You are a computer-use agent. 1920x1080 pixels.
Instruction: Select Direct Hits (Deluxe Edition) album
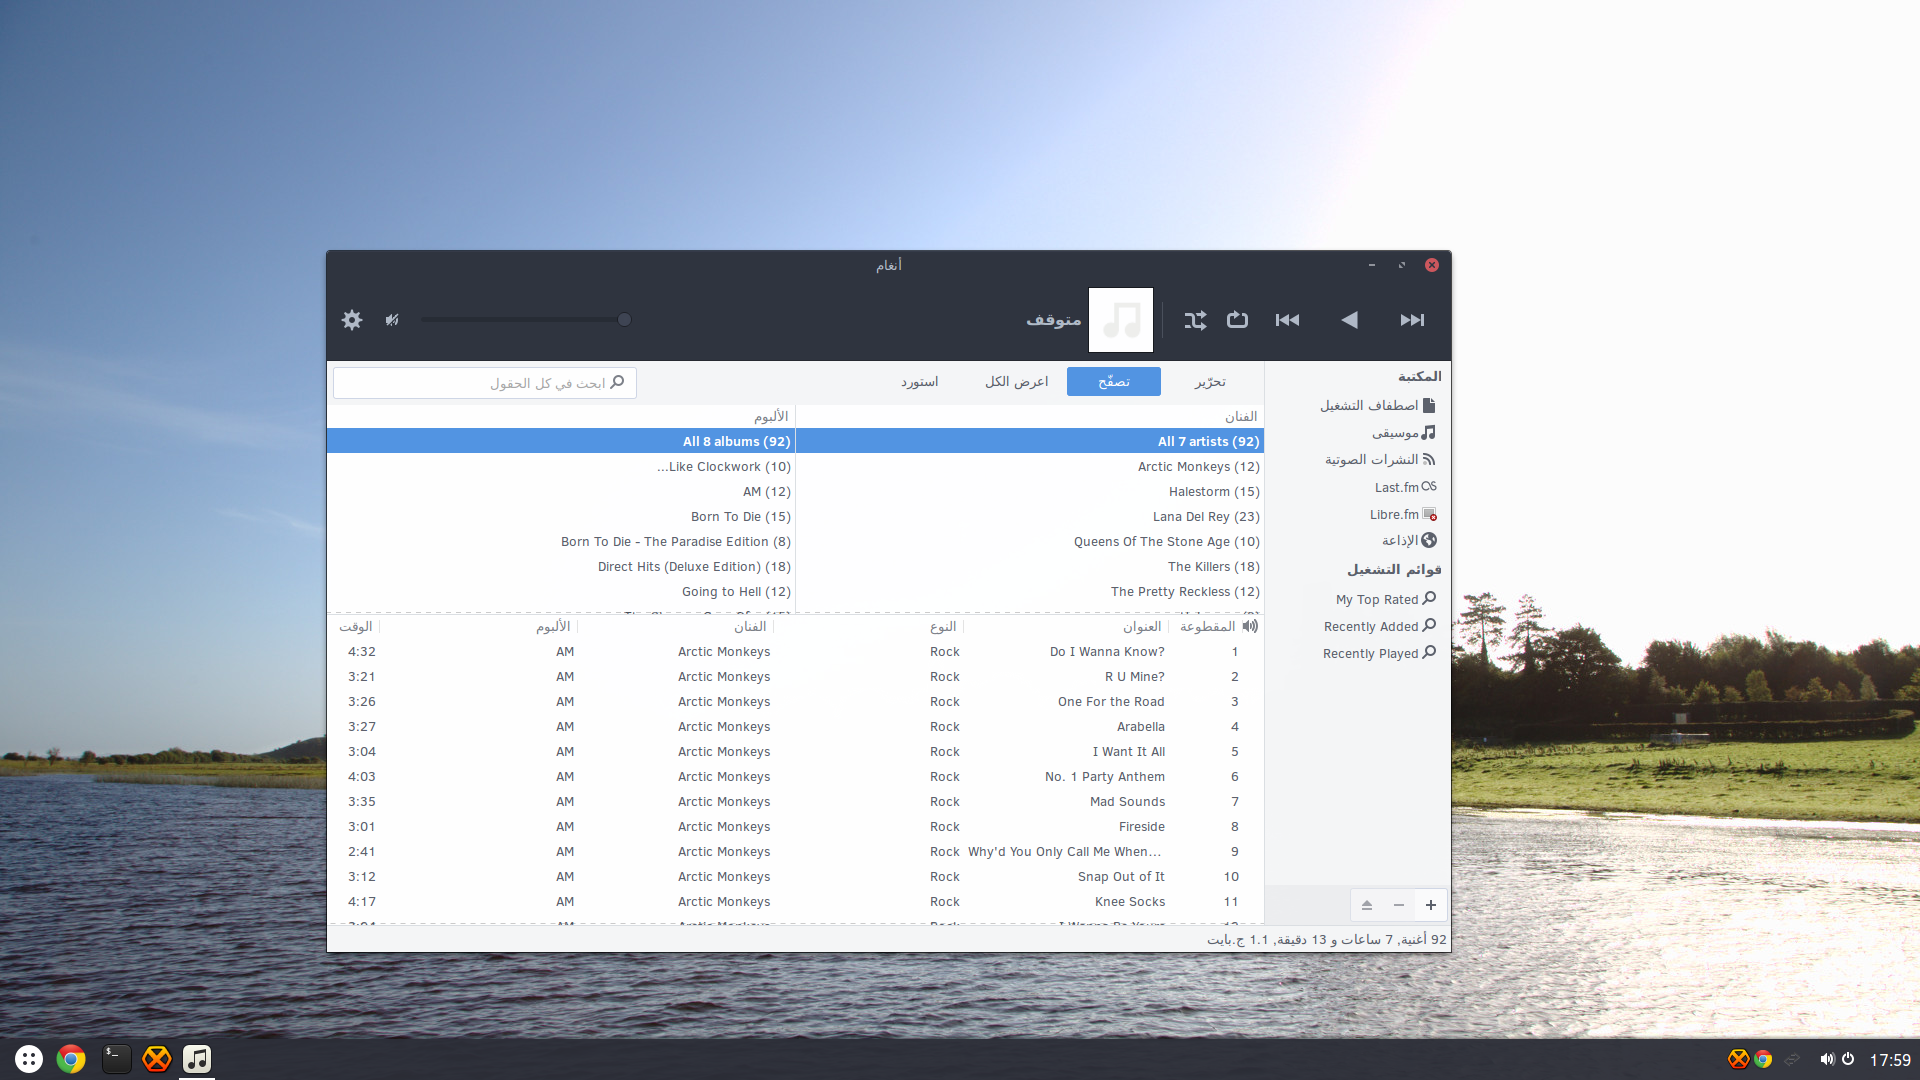tap(561, 567)
